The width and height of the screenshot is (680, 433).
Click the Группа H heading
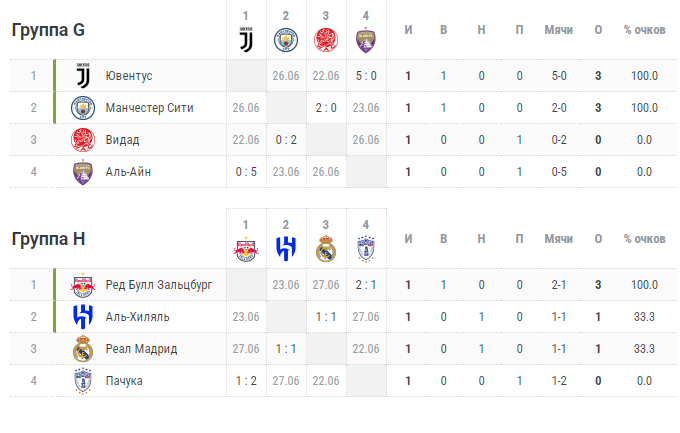click(x=48, y=239)
